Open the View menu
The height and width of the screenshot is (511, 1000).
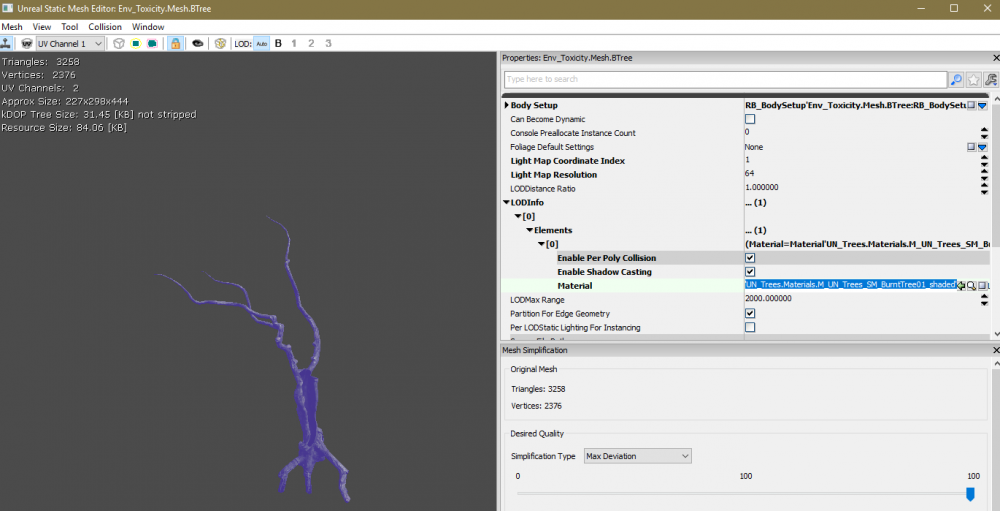pyautogui.click(x=41, y=27)
